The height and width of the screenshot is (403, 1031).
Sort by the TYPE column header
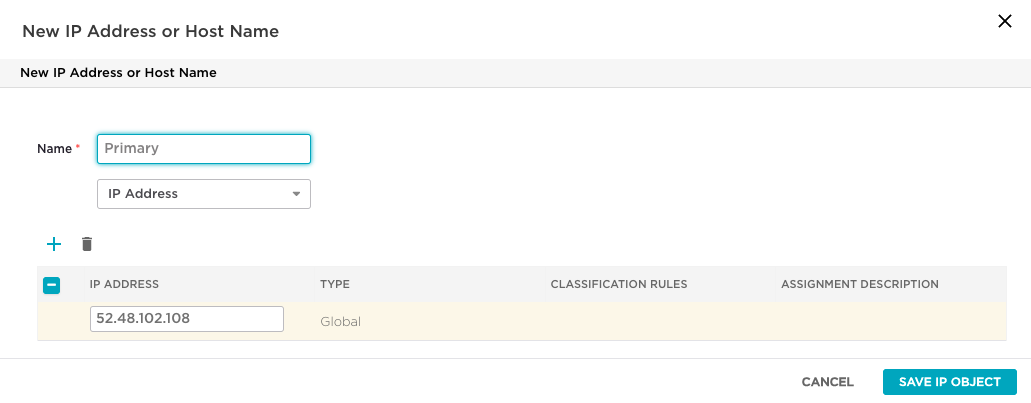click(x=335, y=285)
